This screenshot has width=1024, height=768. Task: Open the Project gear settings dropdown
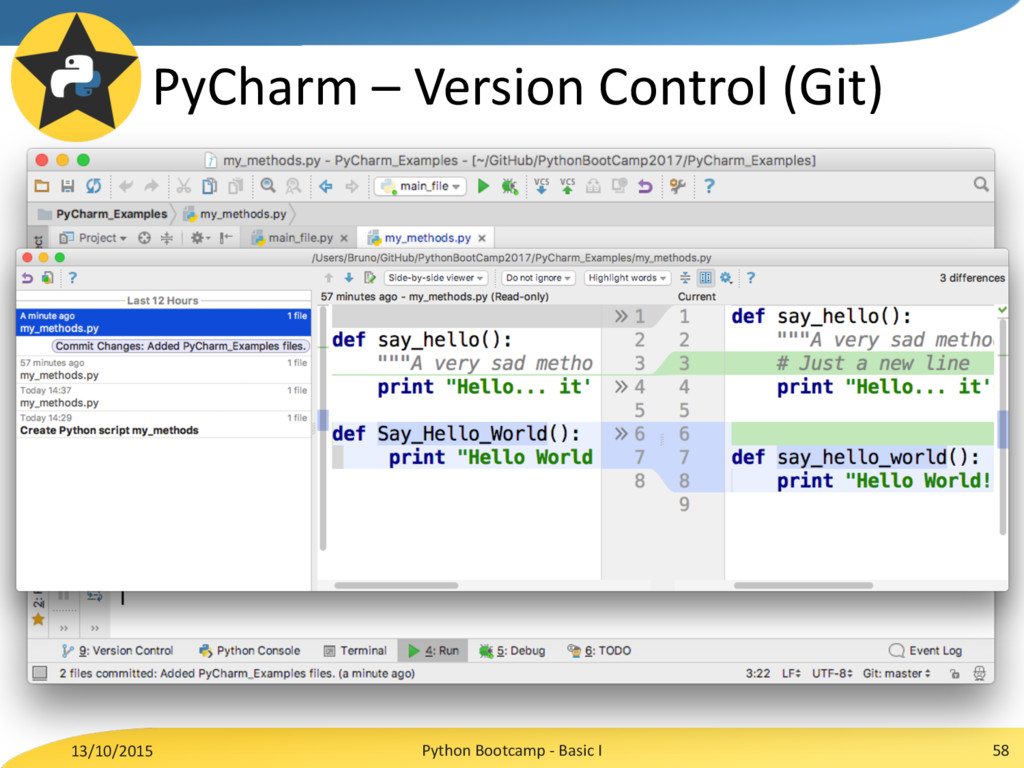click(200, 238)
